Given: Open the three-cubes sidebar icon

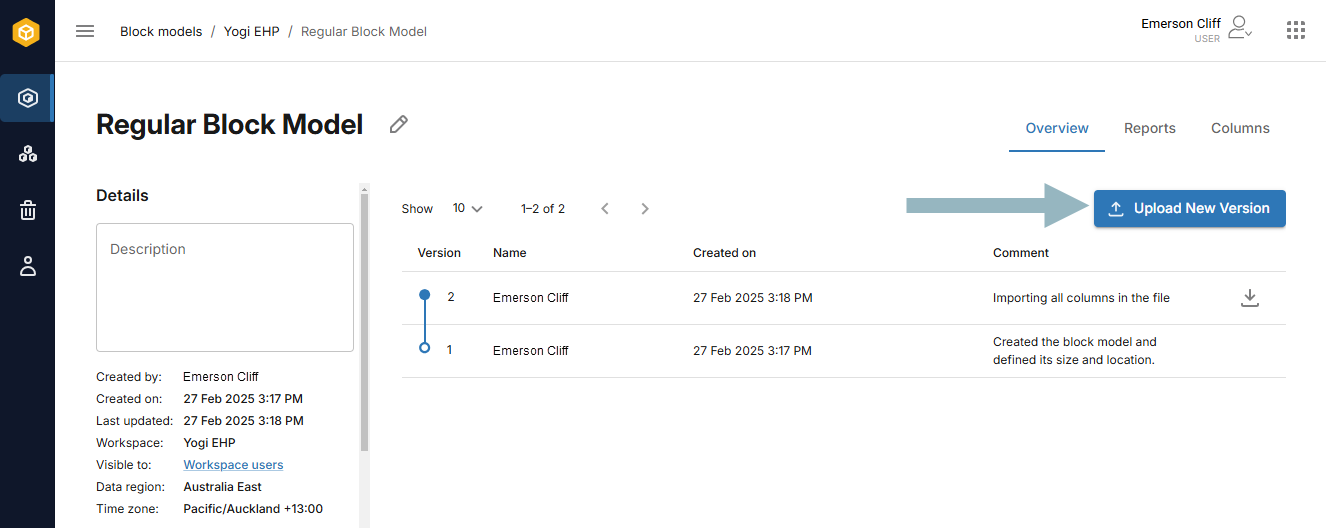Looking at the screenshot, I should point(28,154).
